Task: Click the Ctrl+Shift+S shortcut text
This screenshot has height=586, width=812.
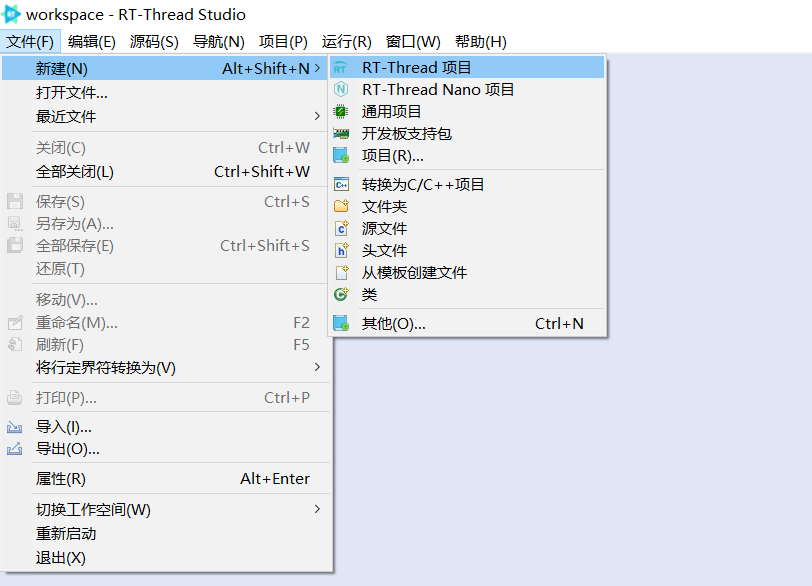Action: pos(265,245)
